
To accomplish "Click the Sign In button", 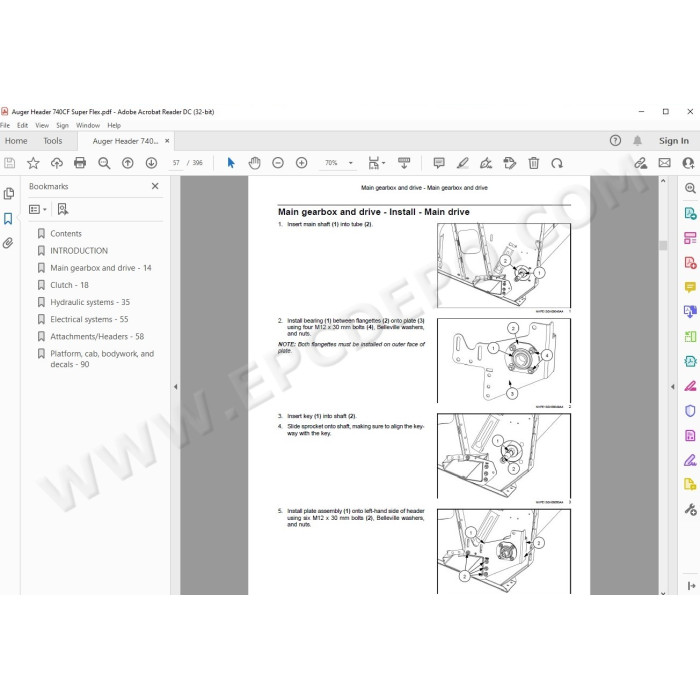I will pyautogui.click(x=674, y=141).
